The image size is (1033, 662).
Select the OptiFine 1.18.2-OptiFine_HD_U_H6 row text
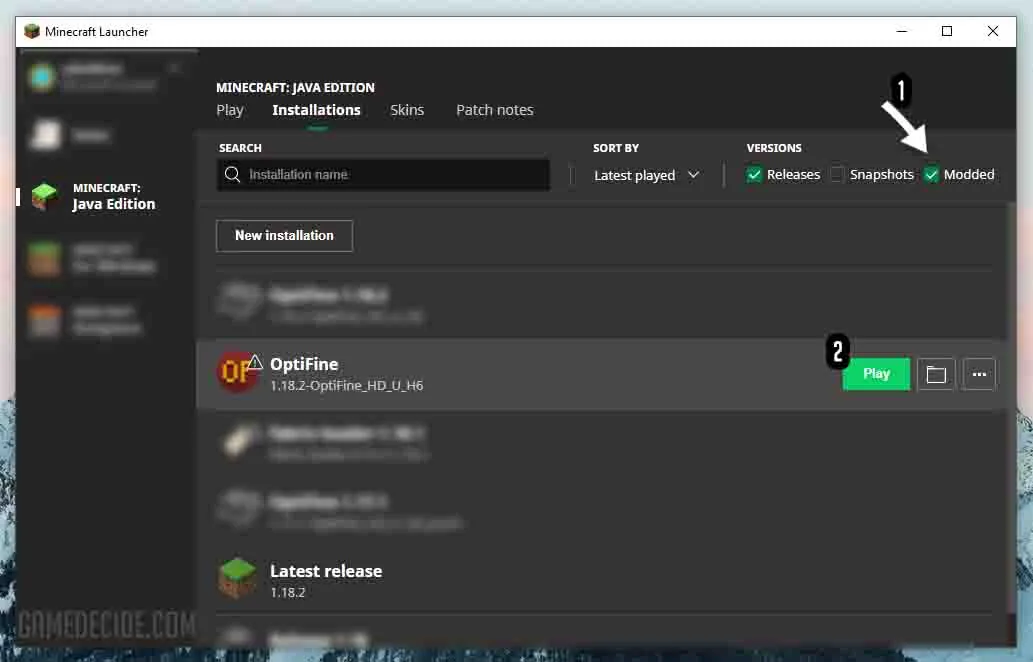tap(347, 374)
